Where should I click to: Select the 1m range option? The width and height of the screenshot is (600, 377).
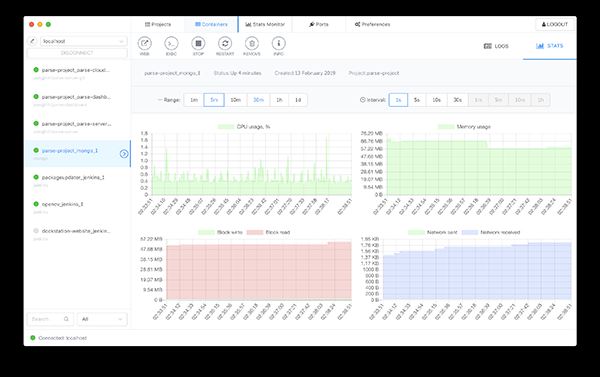[194, 100]
